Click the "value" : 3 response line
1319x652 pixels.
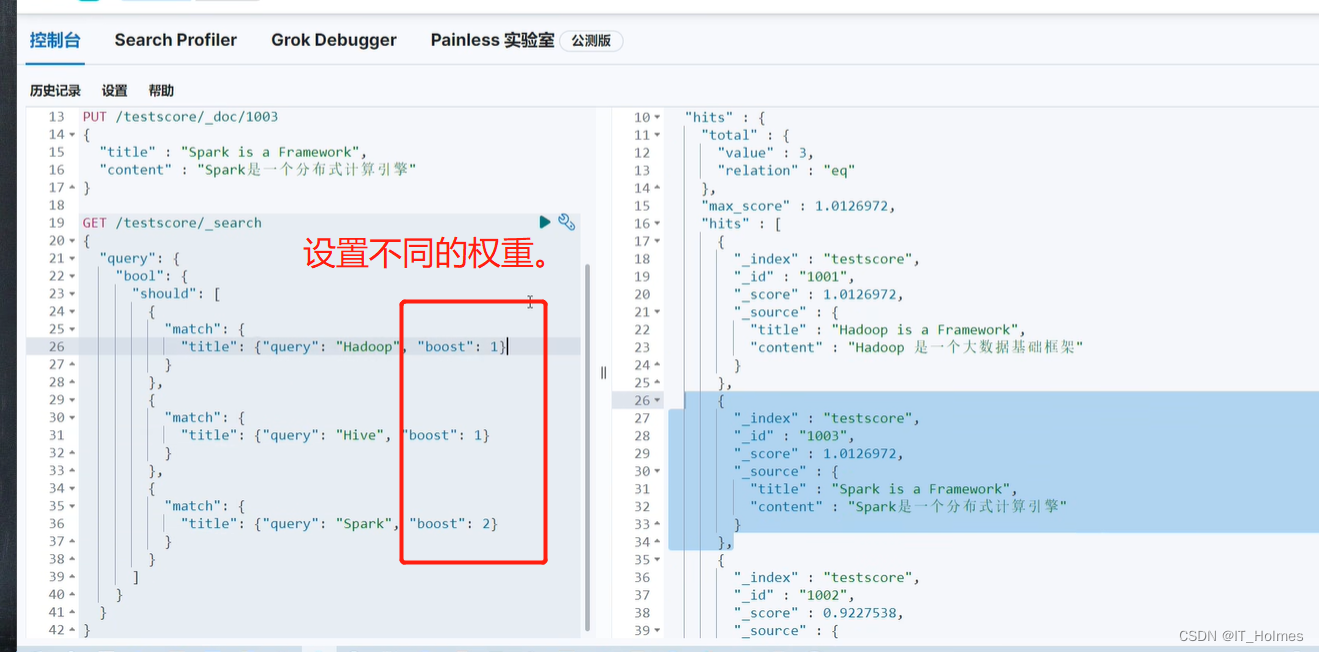(765, 153)
